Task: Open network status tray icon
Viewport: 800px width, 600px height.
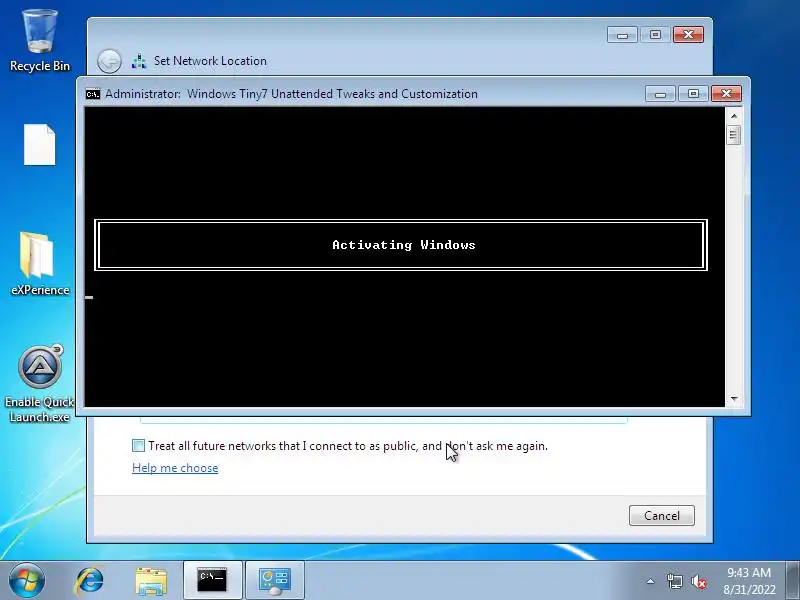Action: (674, 581)
